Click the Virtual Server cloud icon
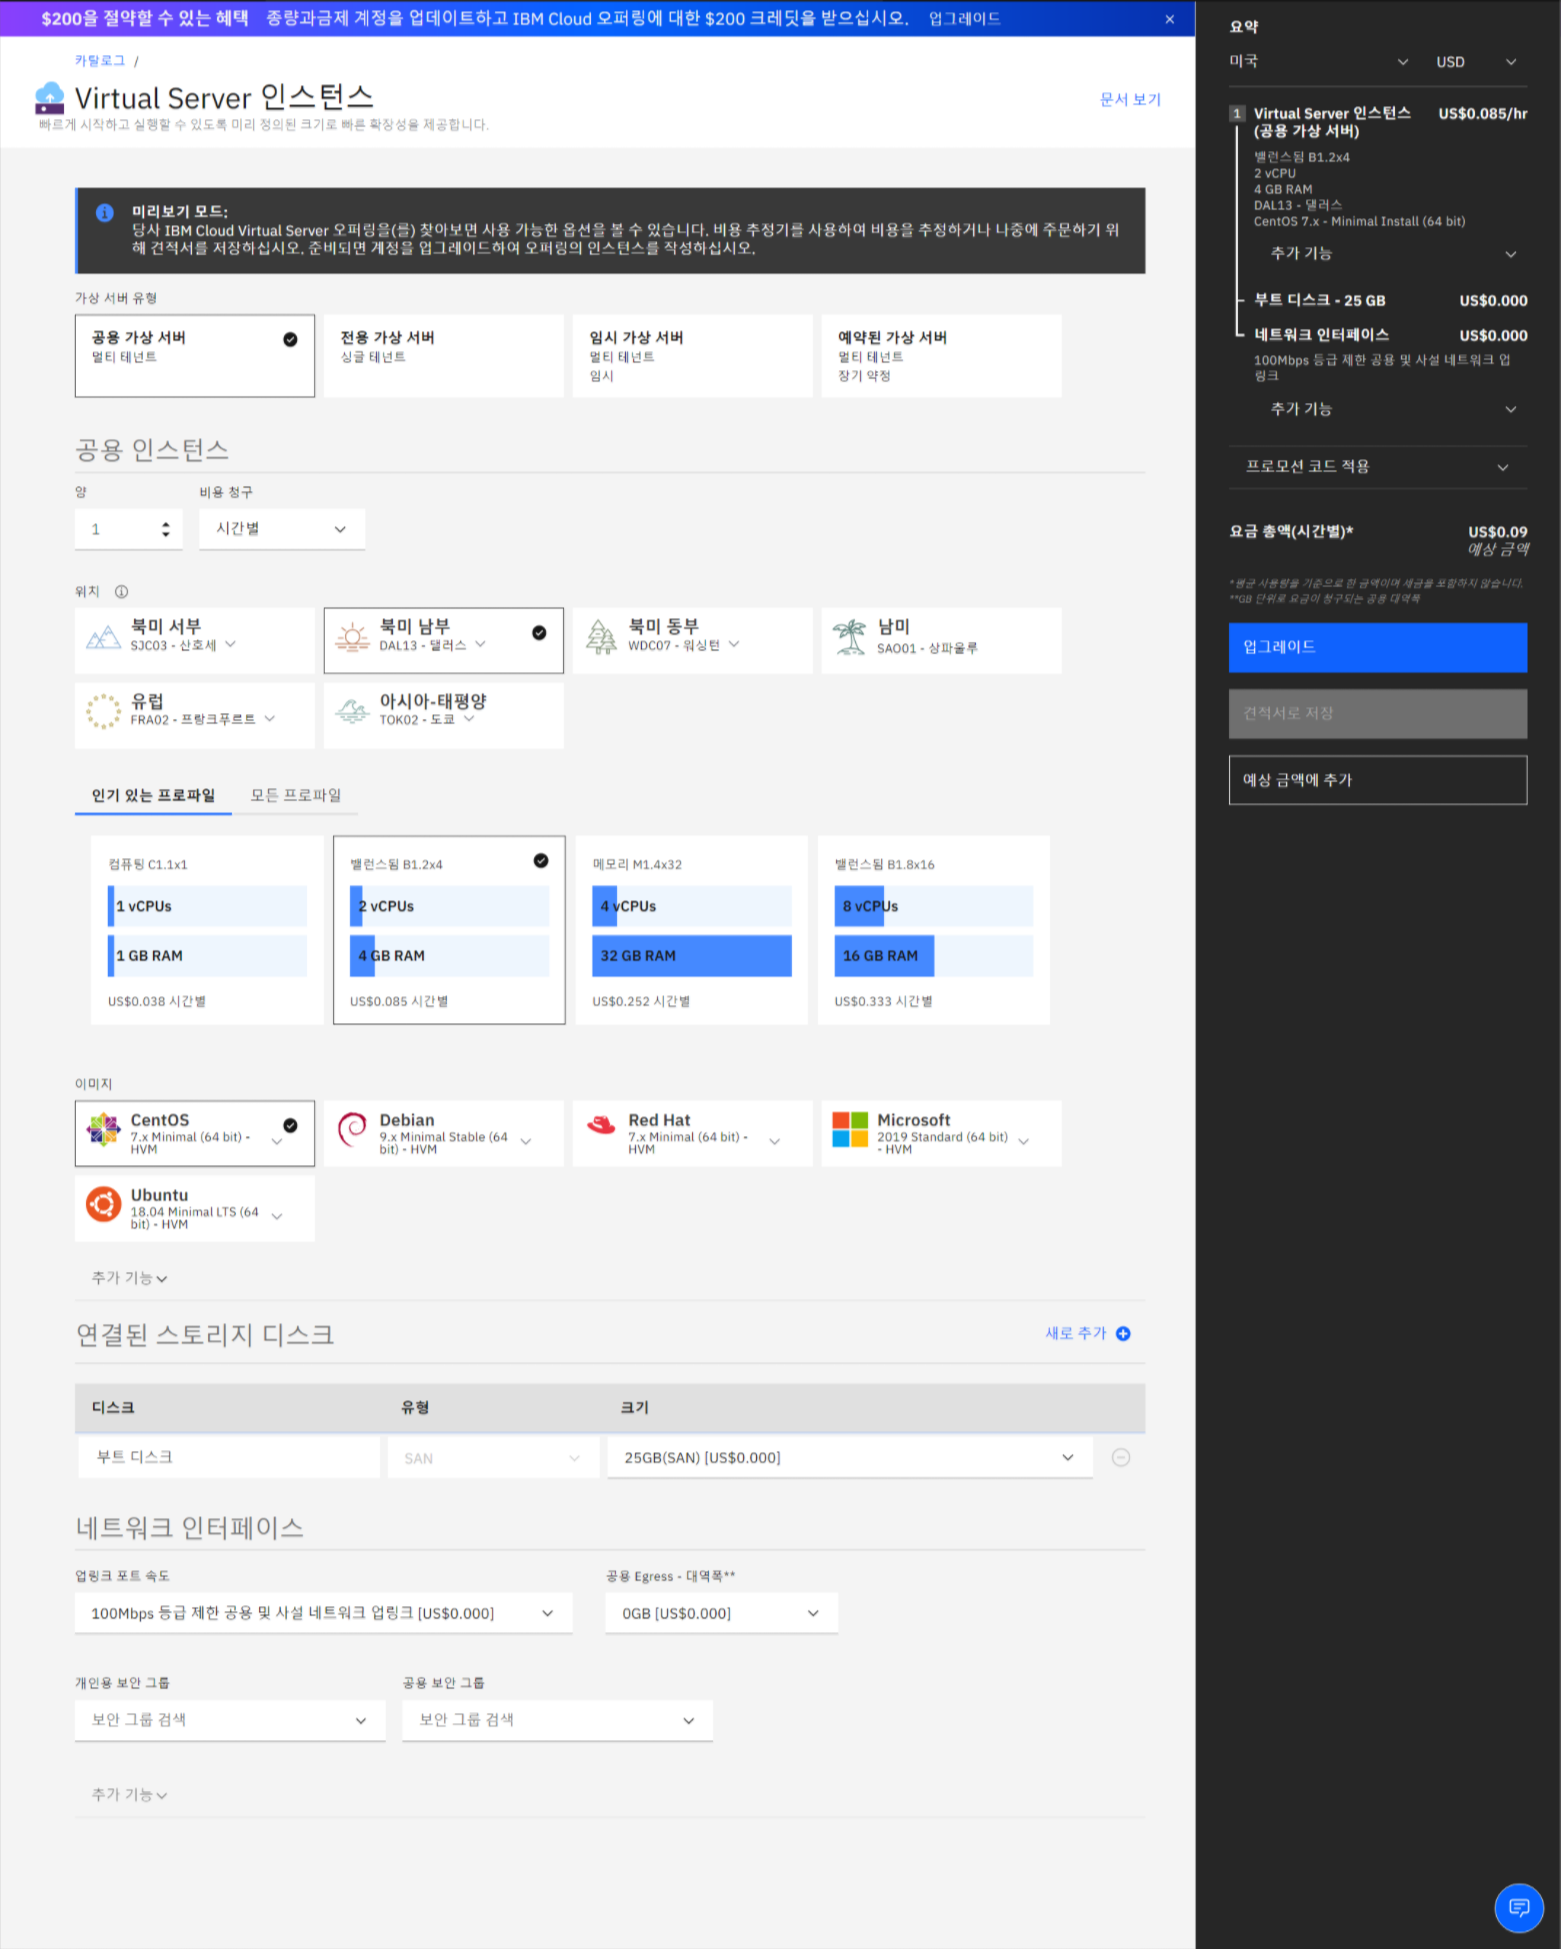This screenshot has width=1561, height=1949. [49, 98]
